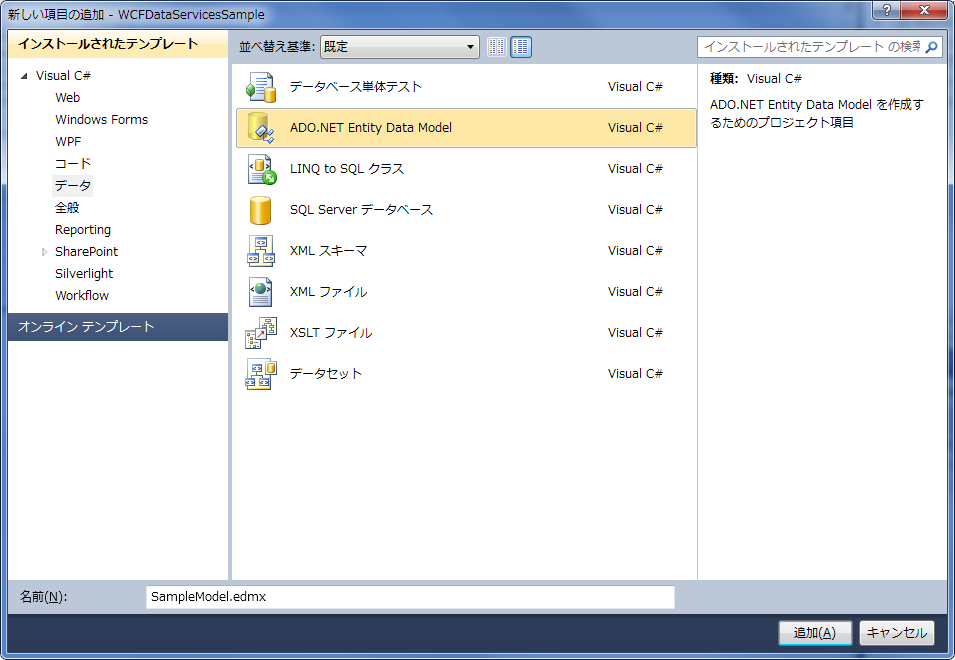Open the インストールされたテンプレート section header

click(x=118, y=44)
